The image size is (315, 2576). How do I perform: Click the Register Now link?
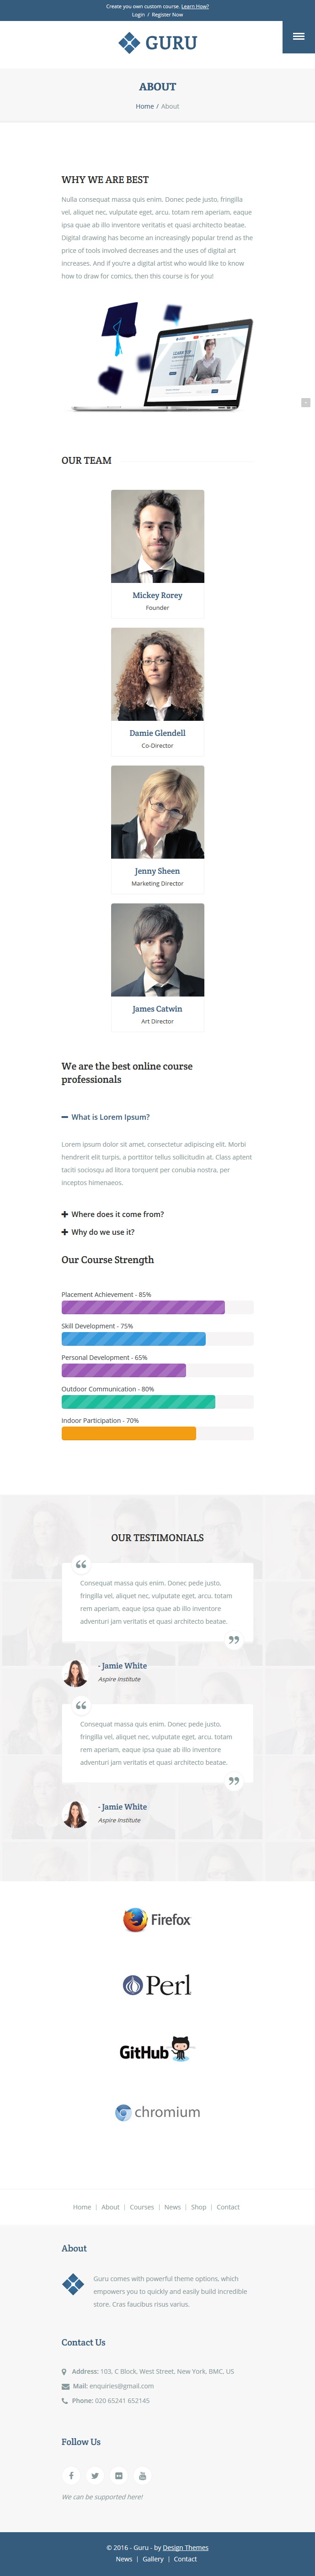[167, 15]
